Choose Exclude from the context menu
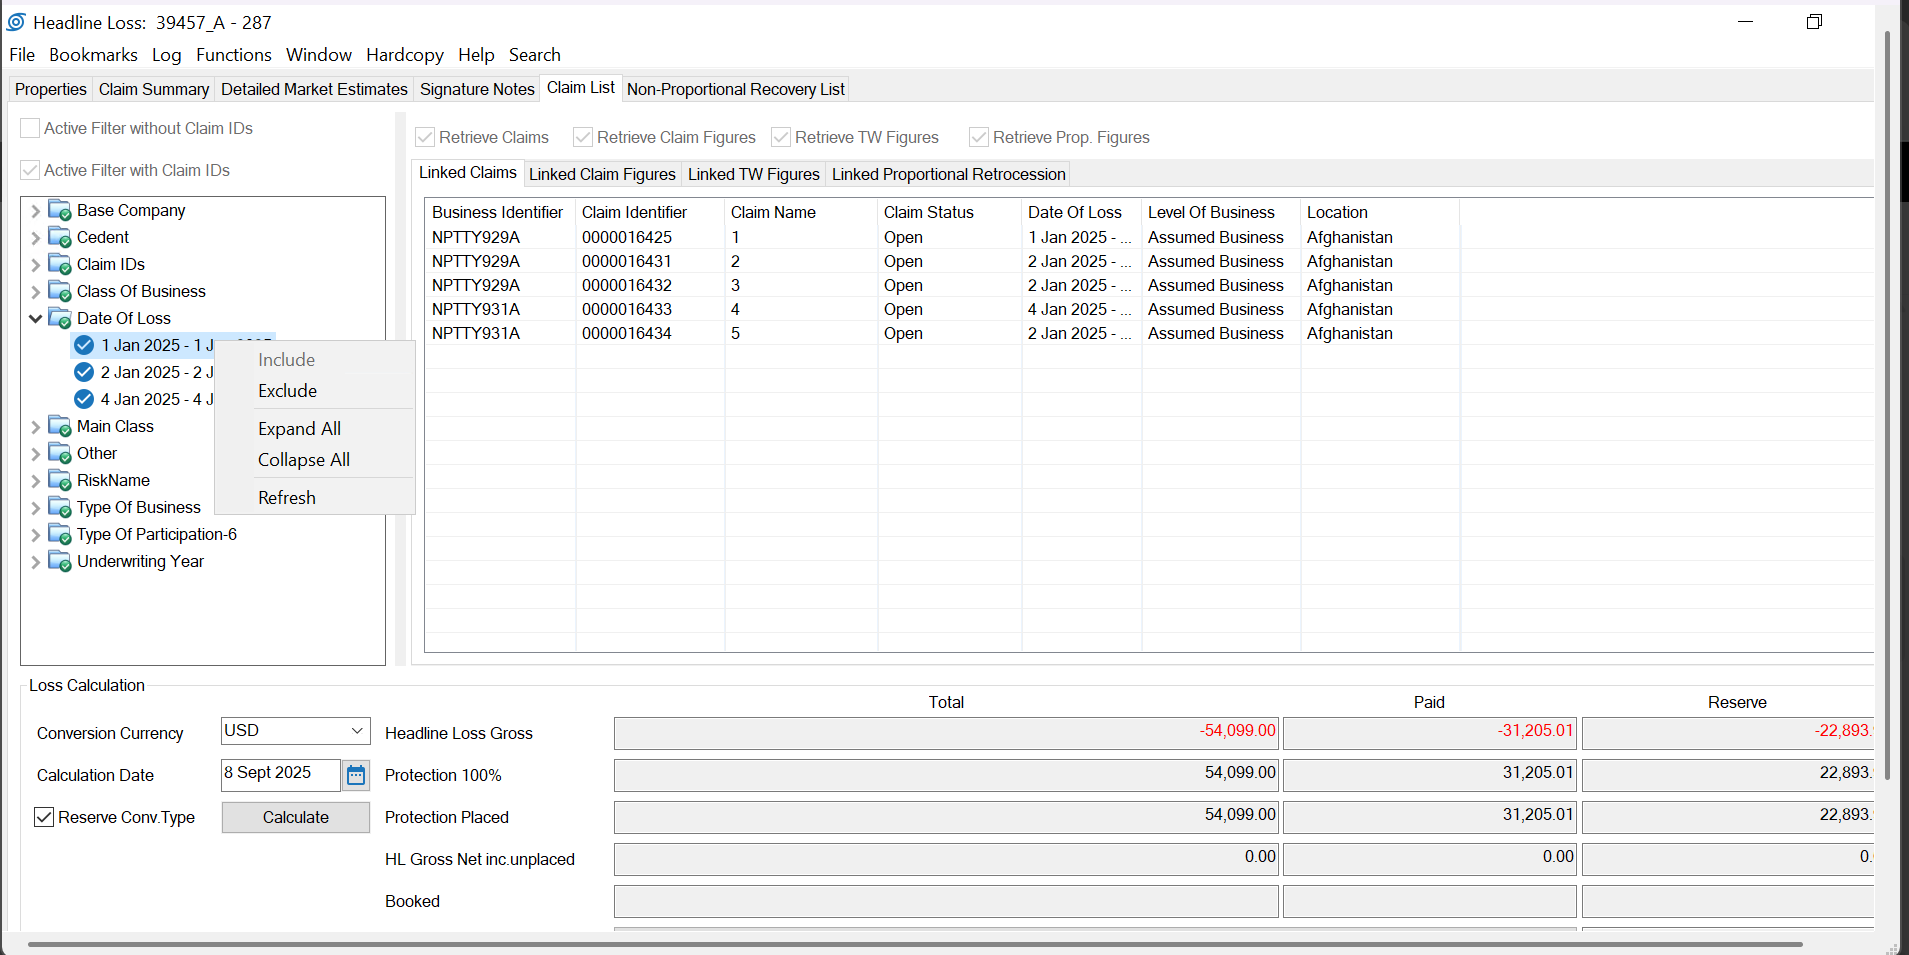Screen dimensions: 1909x955 point(288,391)
